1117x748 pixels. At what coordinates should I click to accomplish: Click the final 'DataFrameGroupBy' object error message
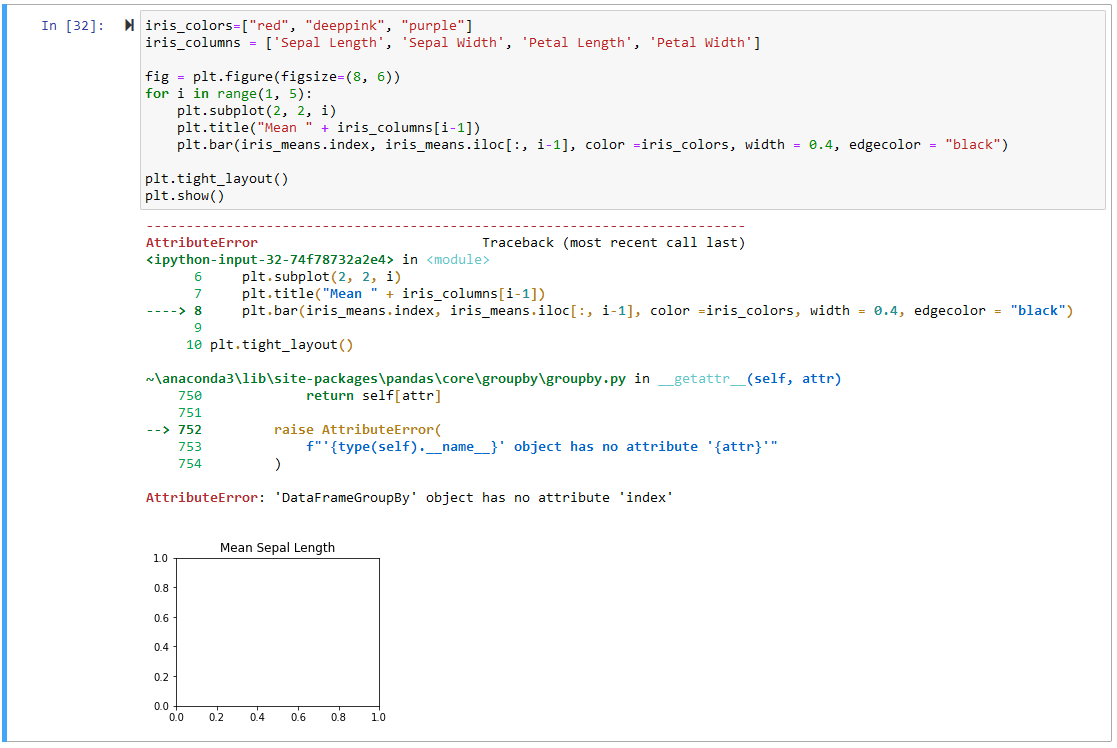(409, 497)
